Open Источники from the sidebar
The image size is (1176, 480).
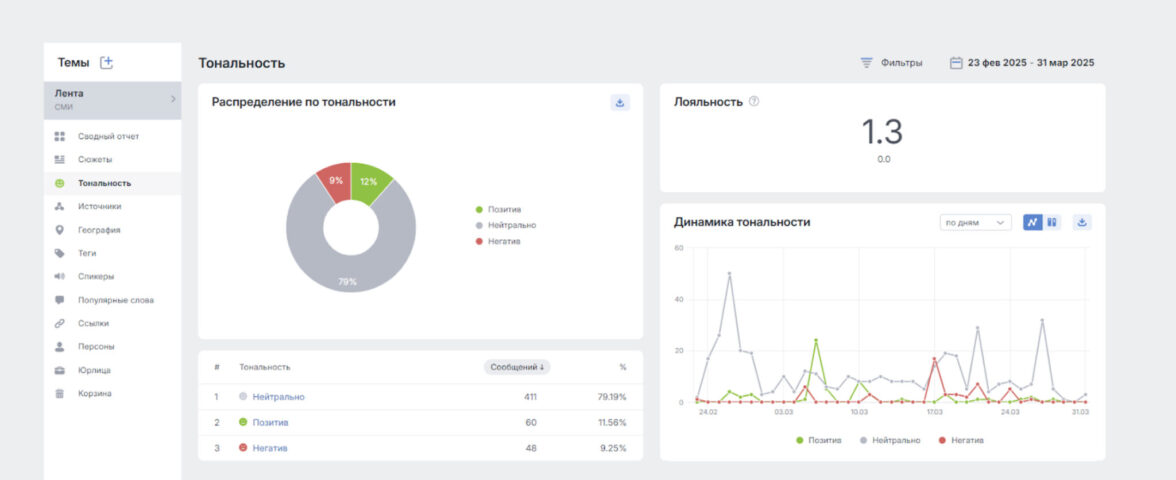tap(99, 206)
